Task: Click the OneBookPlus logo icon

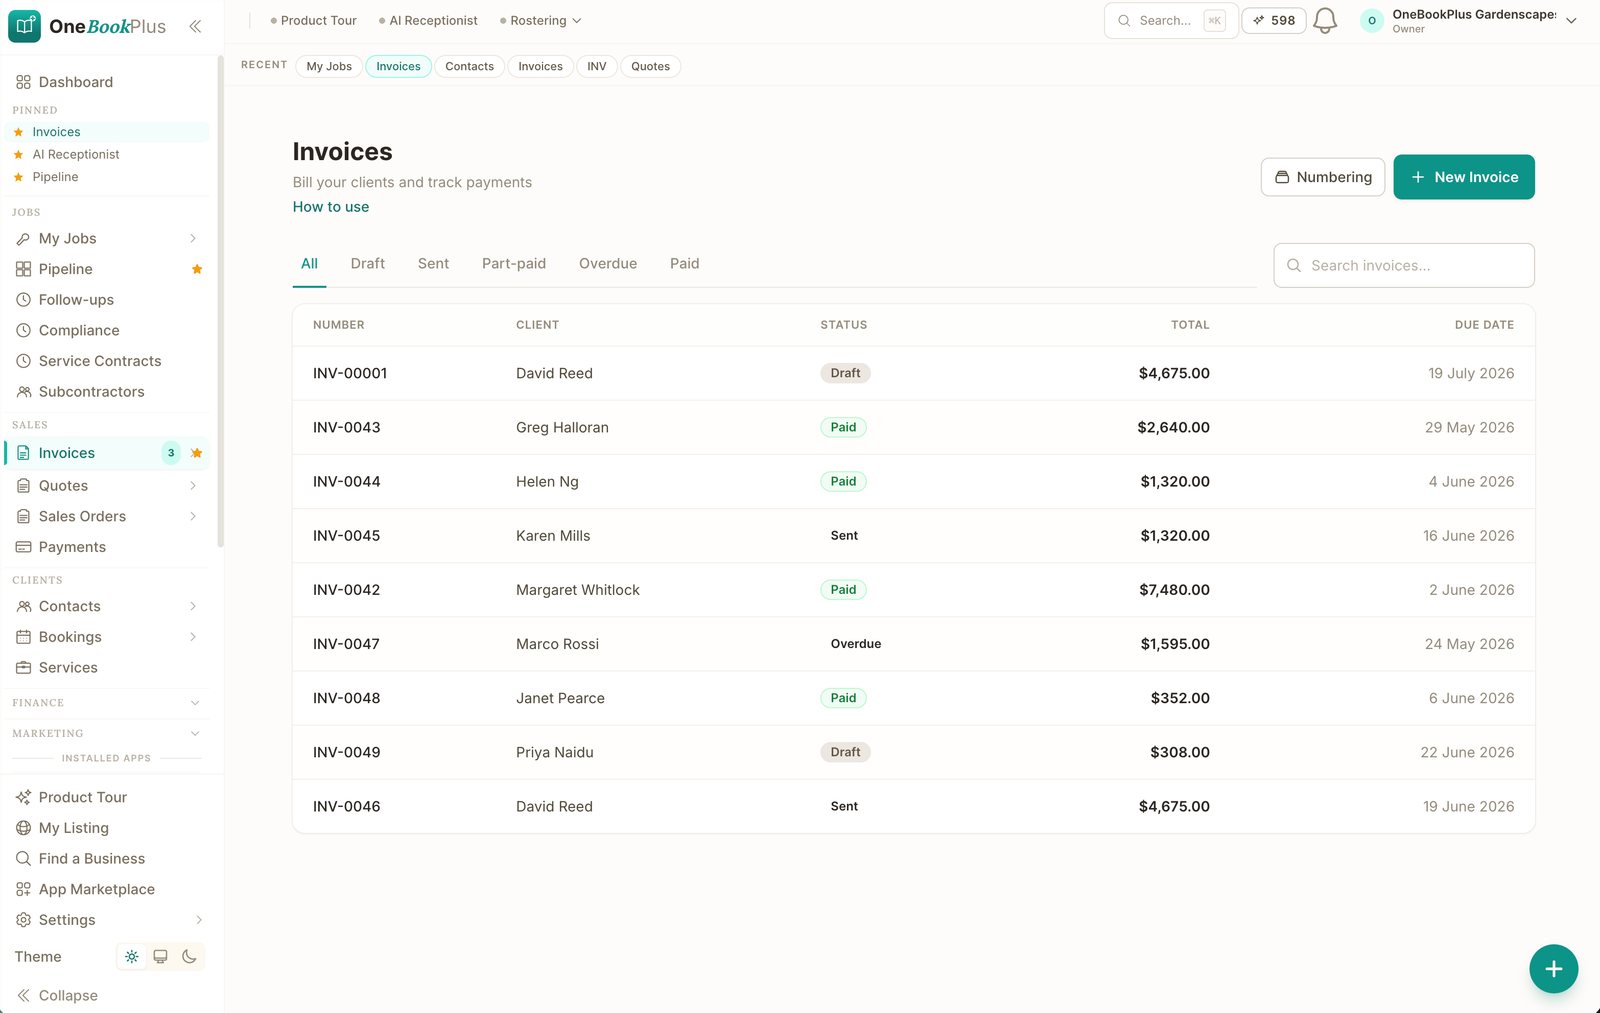Action: click(x=24, y=26)
